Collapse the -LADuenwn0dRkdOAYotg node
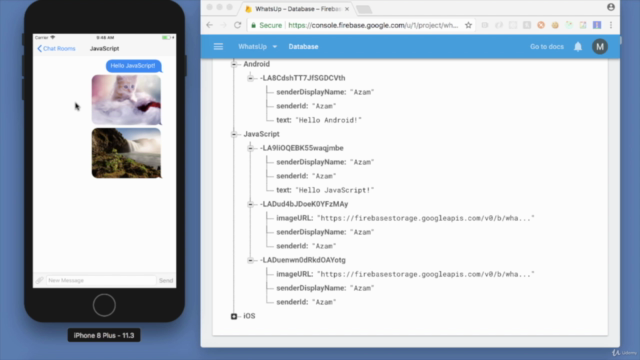The width and height of the screenshot is (640, 360). tap(250, 260)
